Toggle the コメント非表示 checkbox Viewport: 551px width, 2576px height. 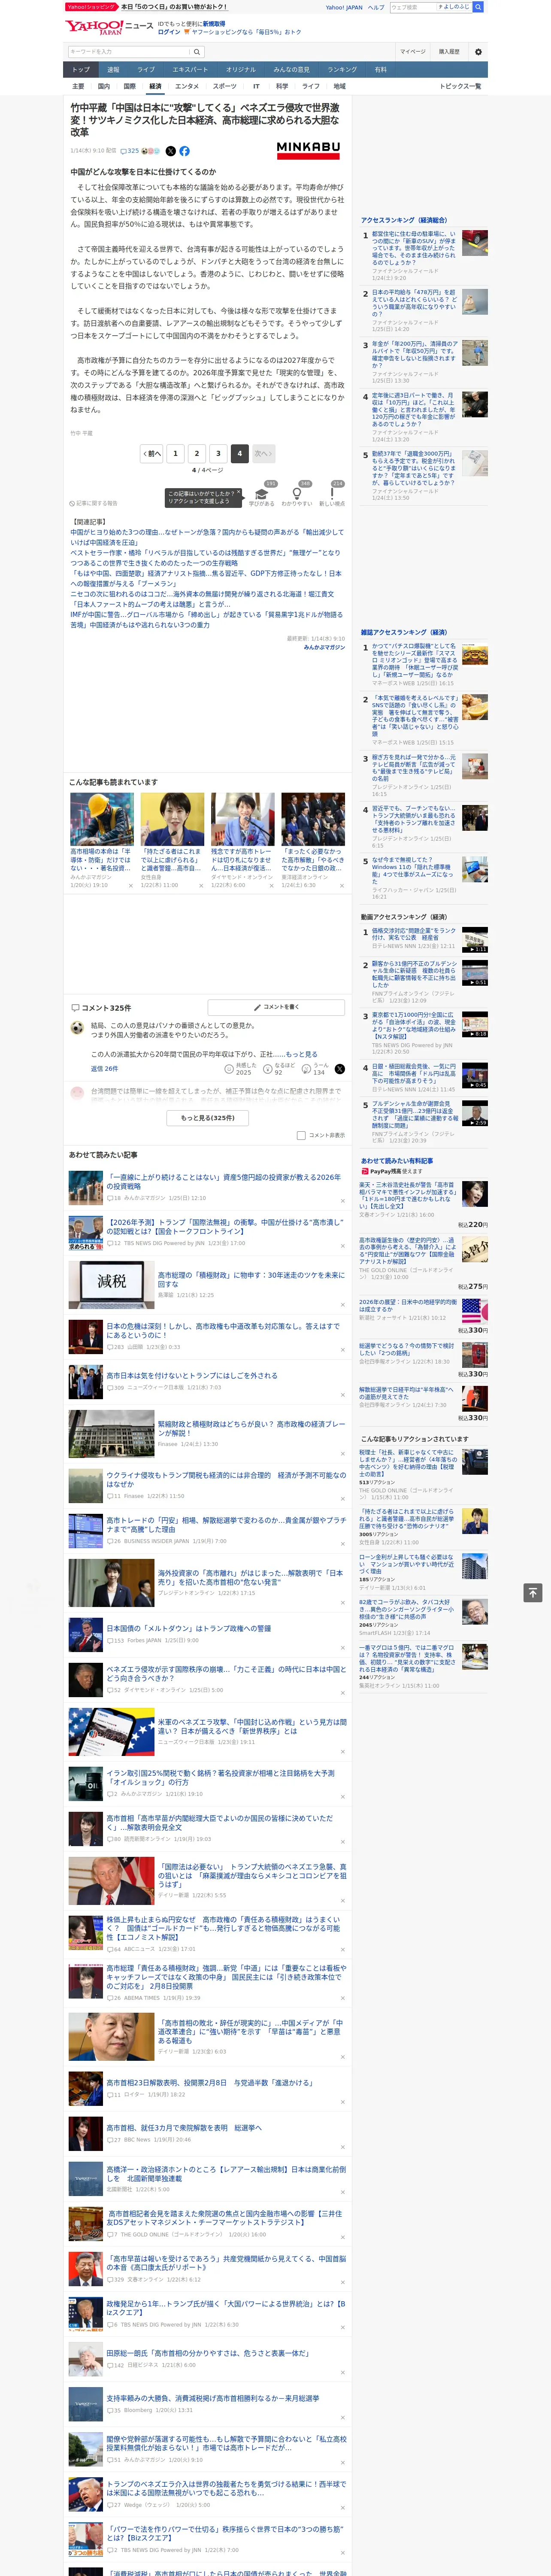(x=301, y=1135)
